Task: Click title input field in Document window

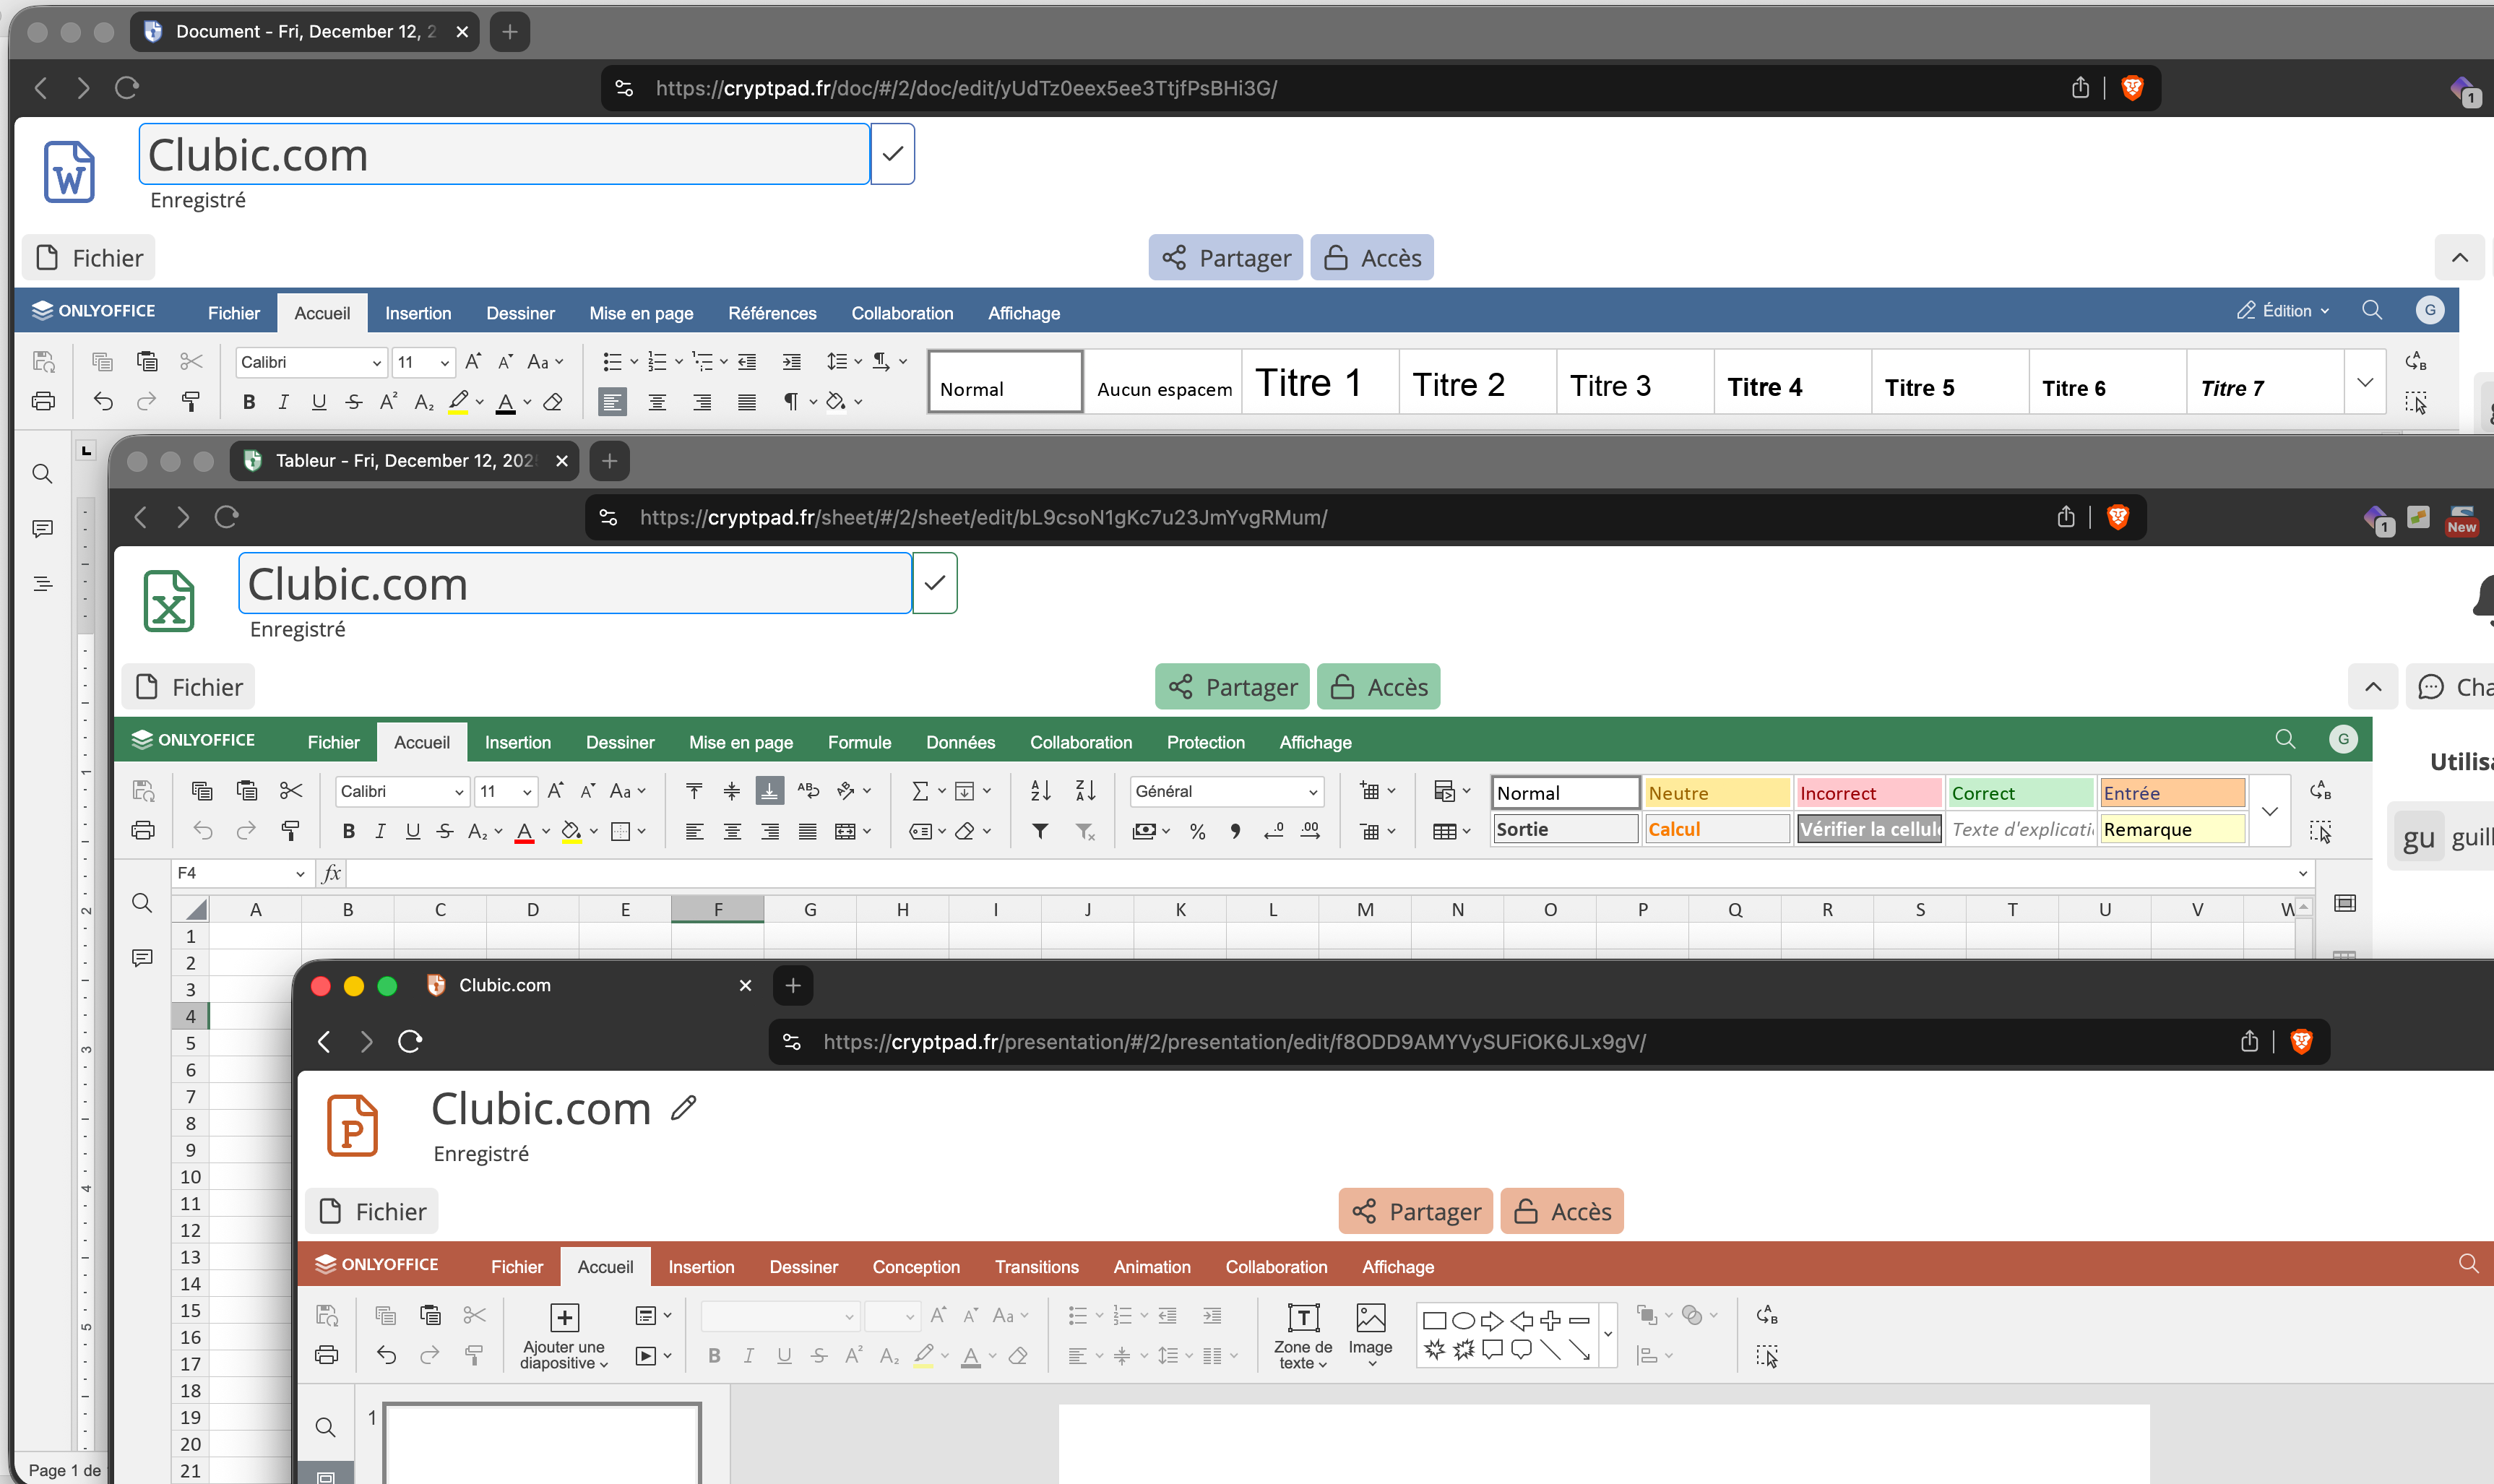Action: coord(504,154)
